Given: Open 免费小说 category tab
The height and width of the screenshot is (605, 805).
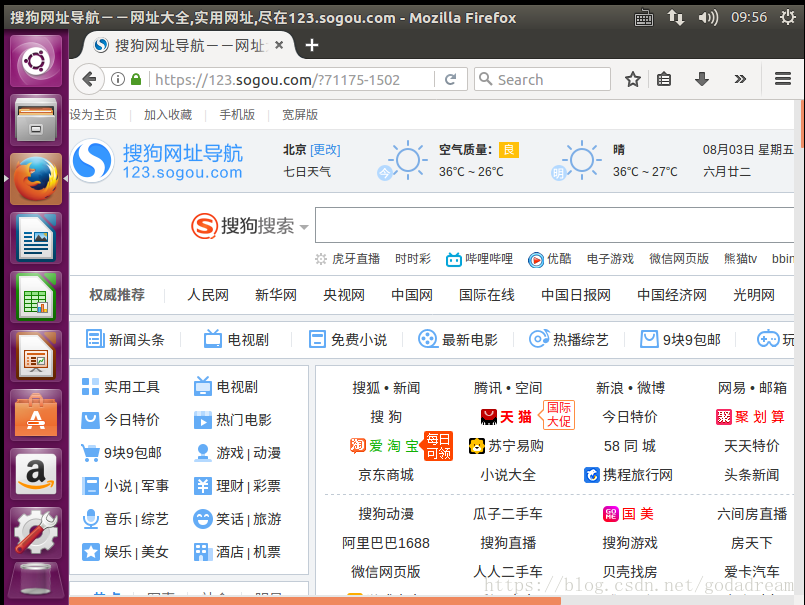Looking at the screenshot, I should [x=348, y=339].
